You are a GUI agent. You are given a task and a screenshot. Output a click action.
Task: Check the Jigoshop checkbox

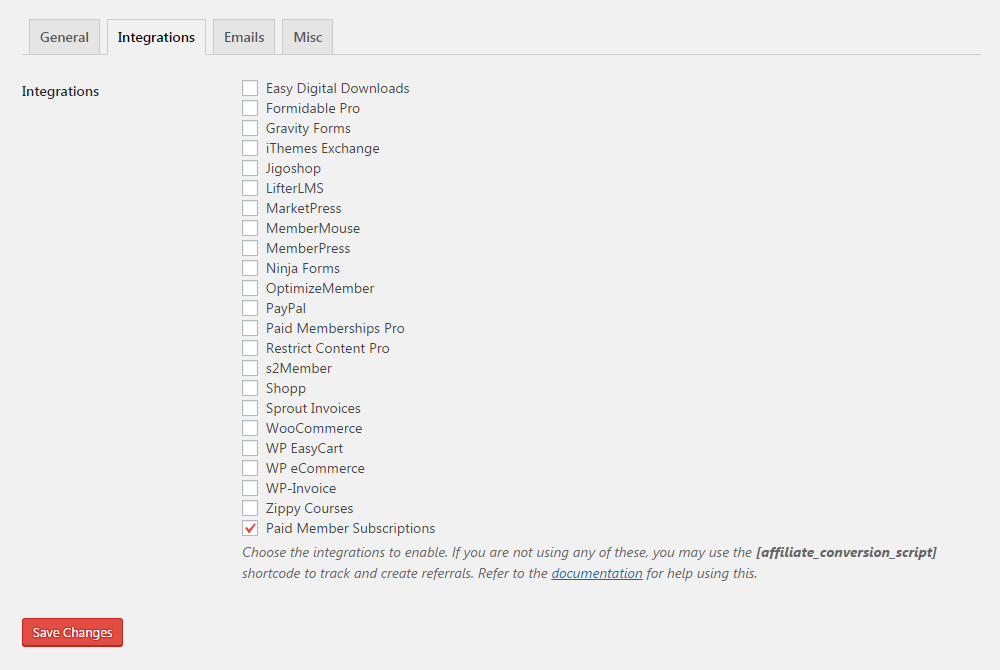pos(250,168)
